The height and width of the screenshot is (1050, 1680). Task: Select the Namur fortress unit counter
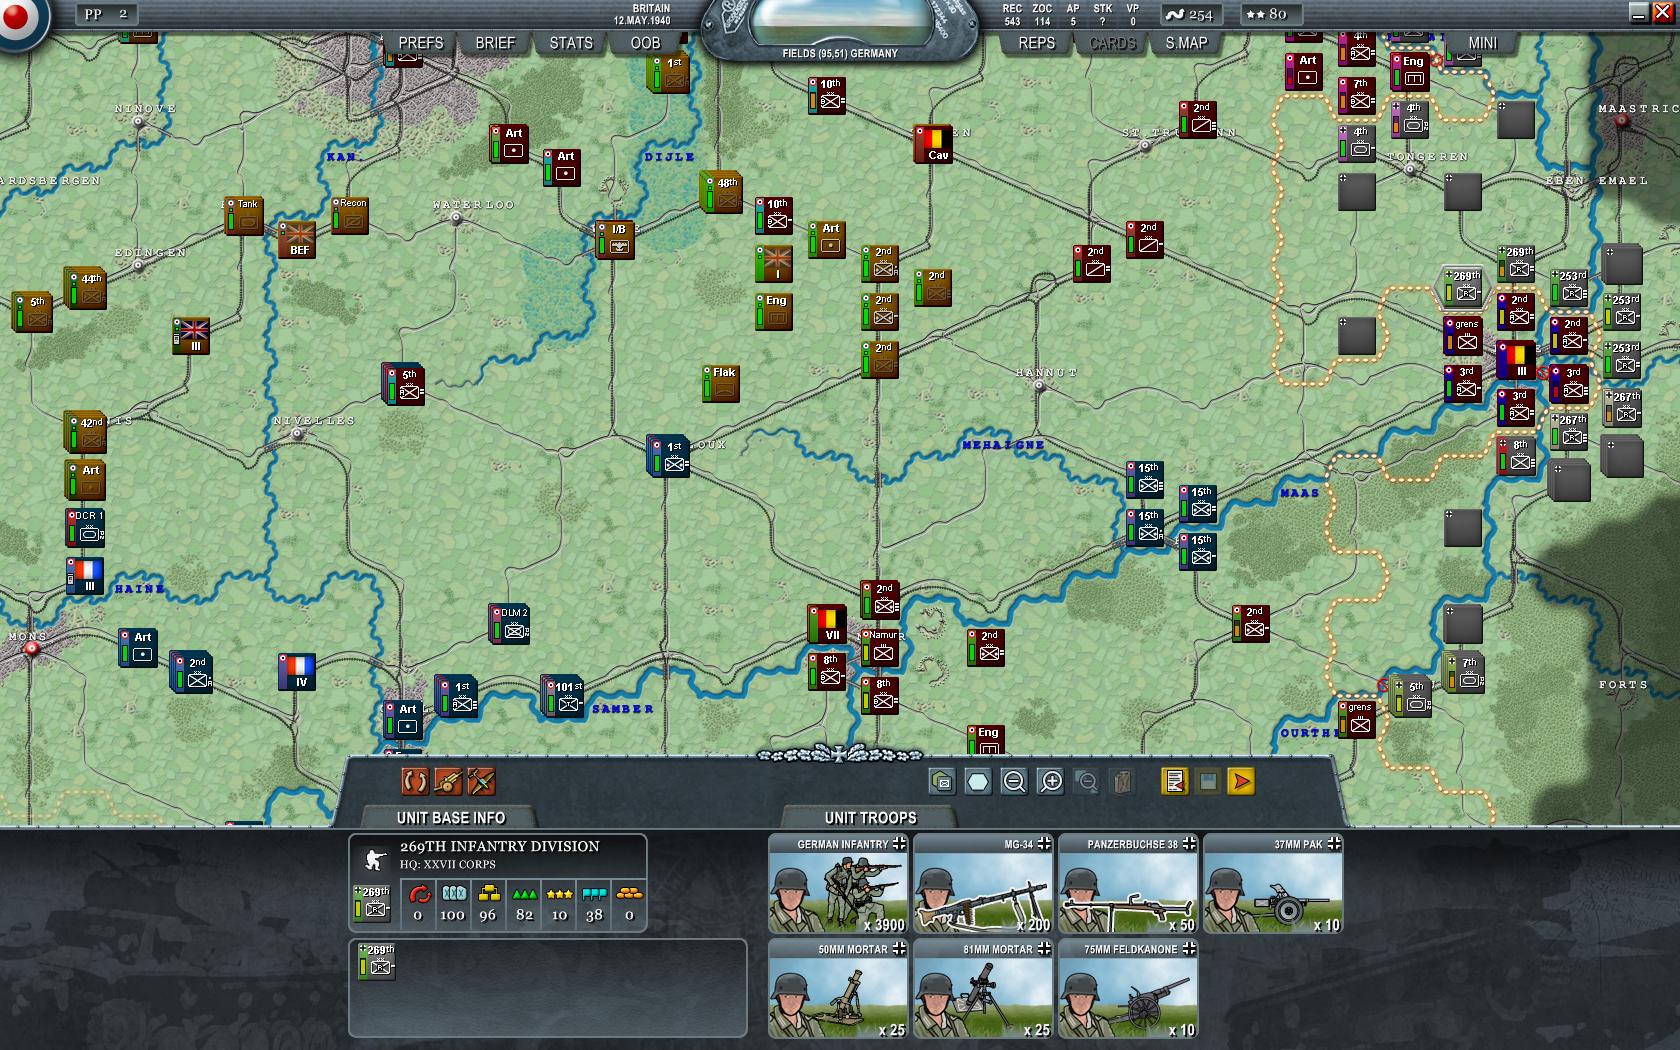point(880,646)
